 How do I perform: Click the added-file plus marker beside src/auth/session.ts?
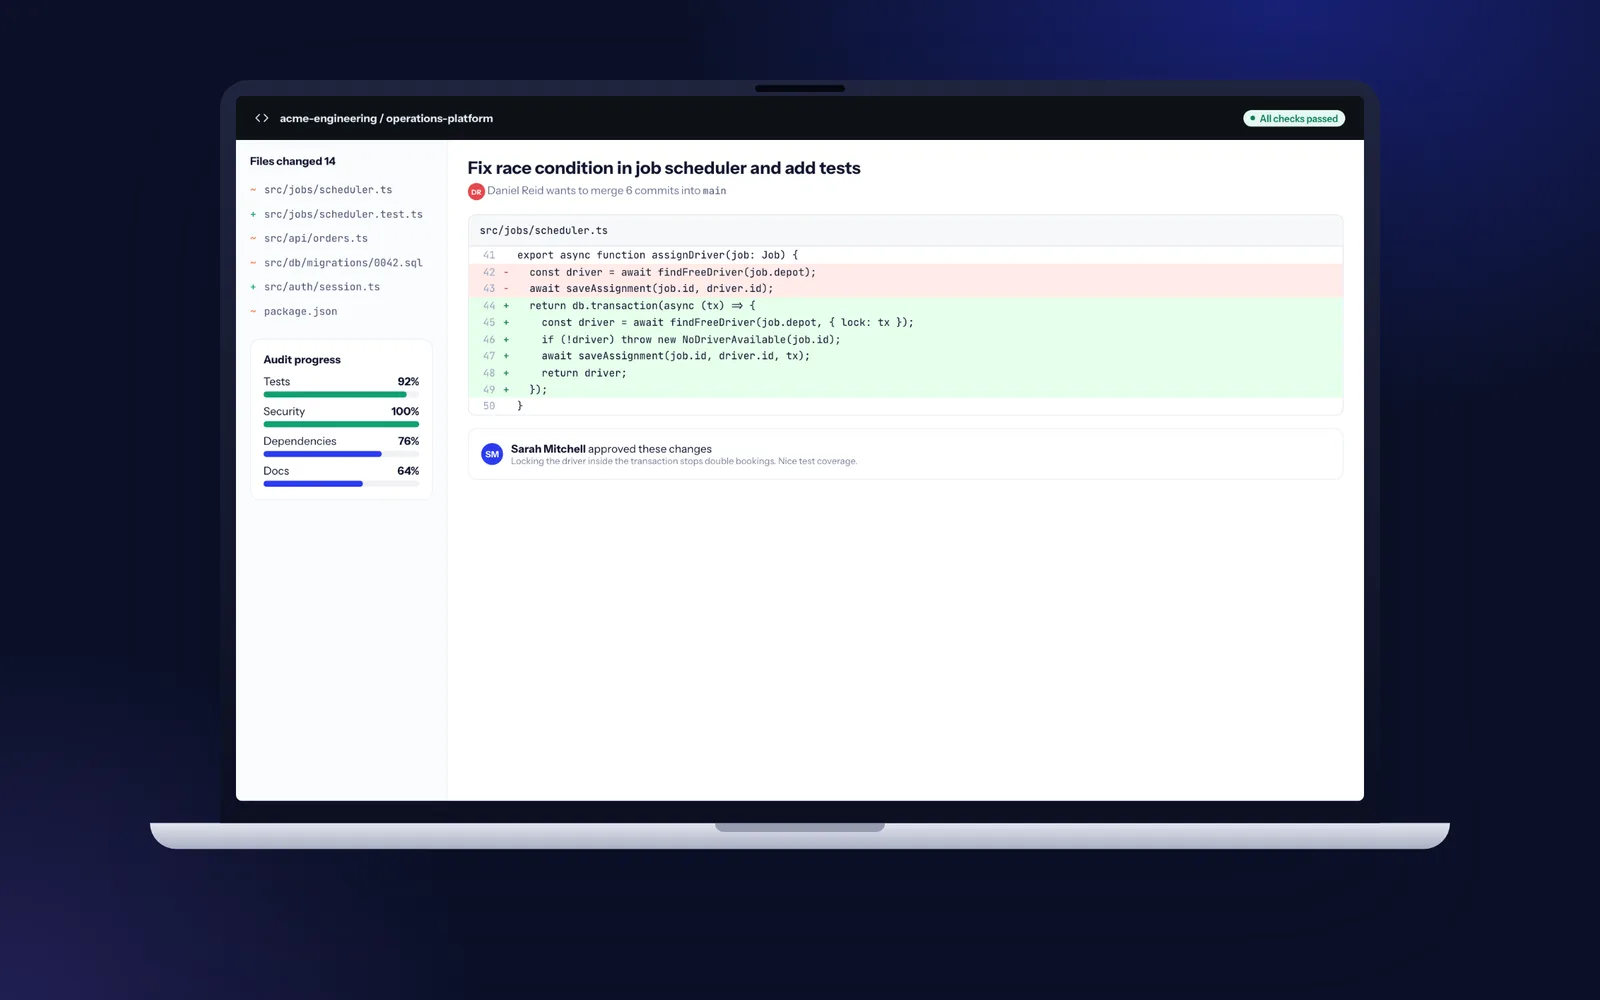(253, 287)
